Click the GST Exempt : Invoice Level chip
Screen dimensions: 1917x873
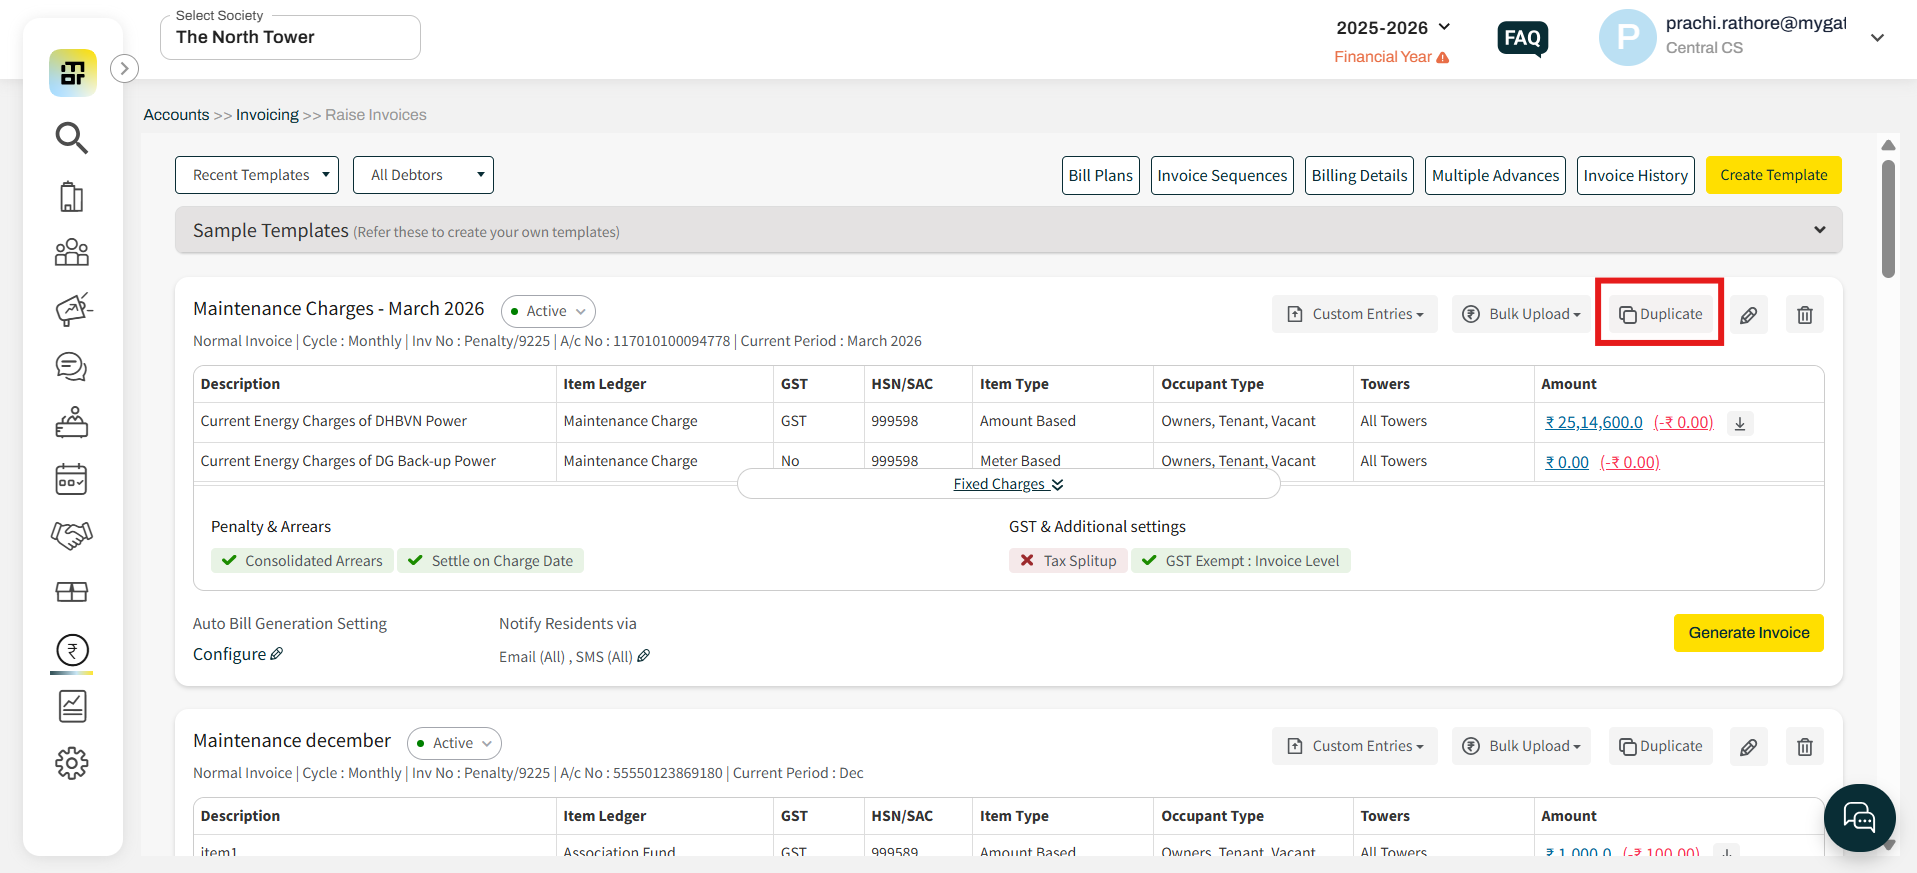click(x=1240, y=561)
